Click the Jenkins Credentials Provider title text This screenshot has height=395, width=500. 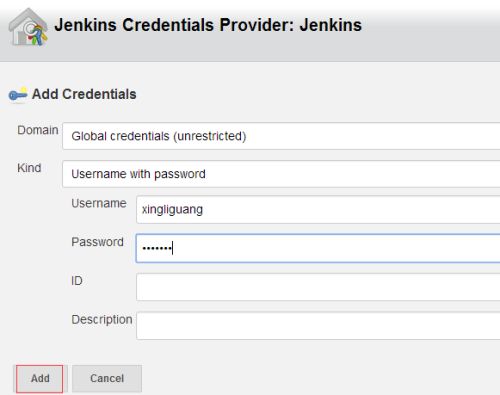[208, 25]
